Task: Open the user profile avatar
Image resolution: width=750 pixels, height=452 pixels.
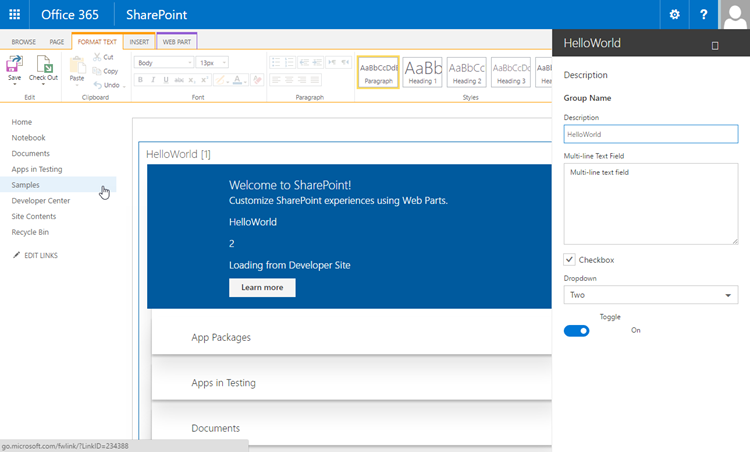Action: point(735,14)
